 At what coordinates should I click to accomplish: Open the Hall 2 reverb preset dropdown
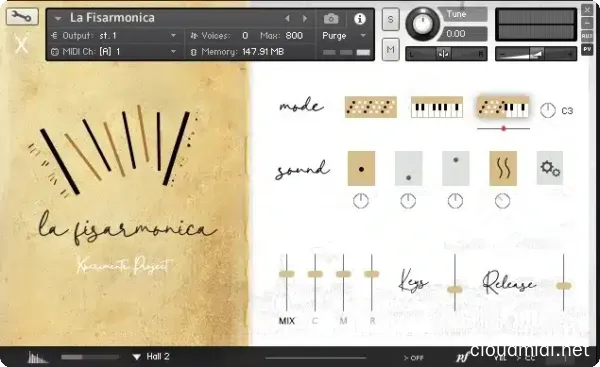pos(151,357)
